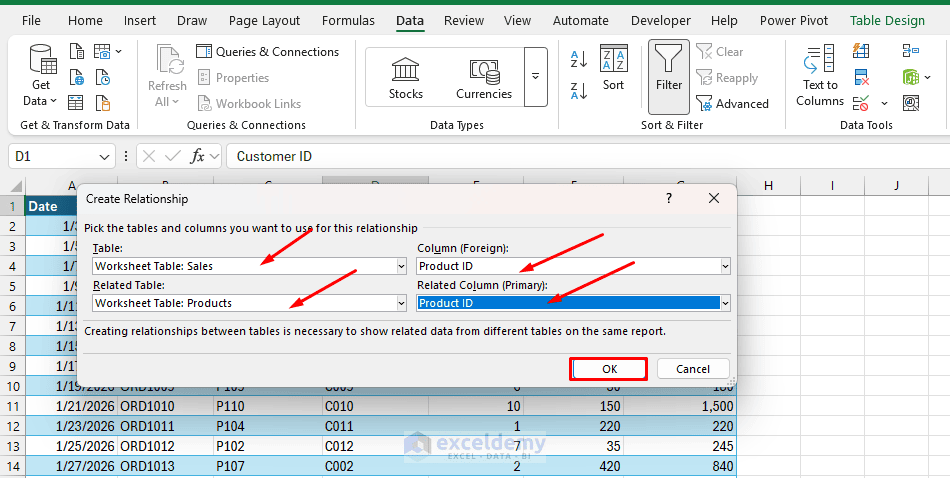
Task: Expand the Data Types gallery
Action: click(536, 77)
